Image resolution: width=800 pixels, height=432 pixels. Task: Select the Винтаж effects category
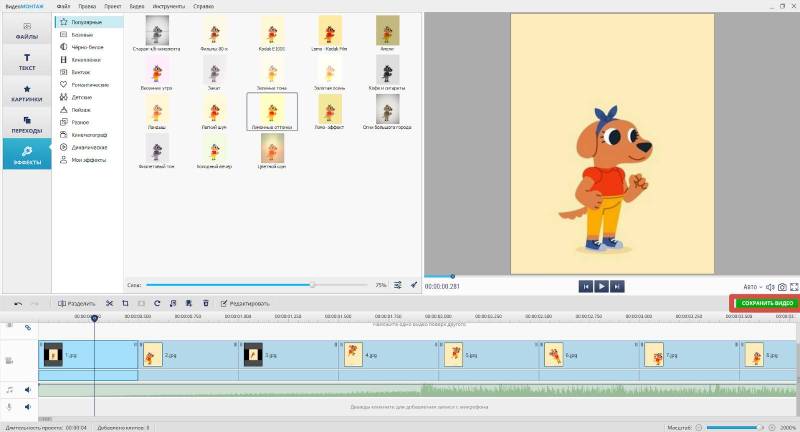tap(89, 72)
